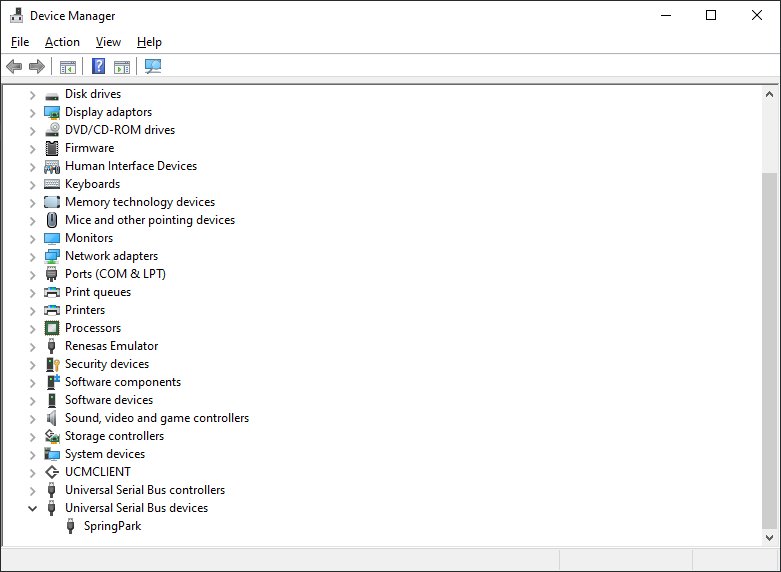Click the Display adaptors icon
This screenshot has width=781, height=572.
[52, 113]
